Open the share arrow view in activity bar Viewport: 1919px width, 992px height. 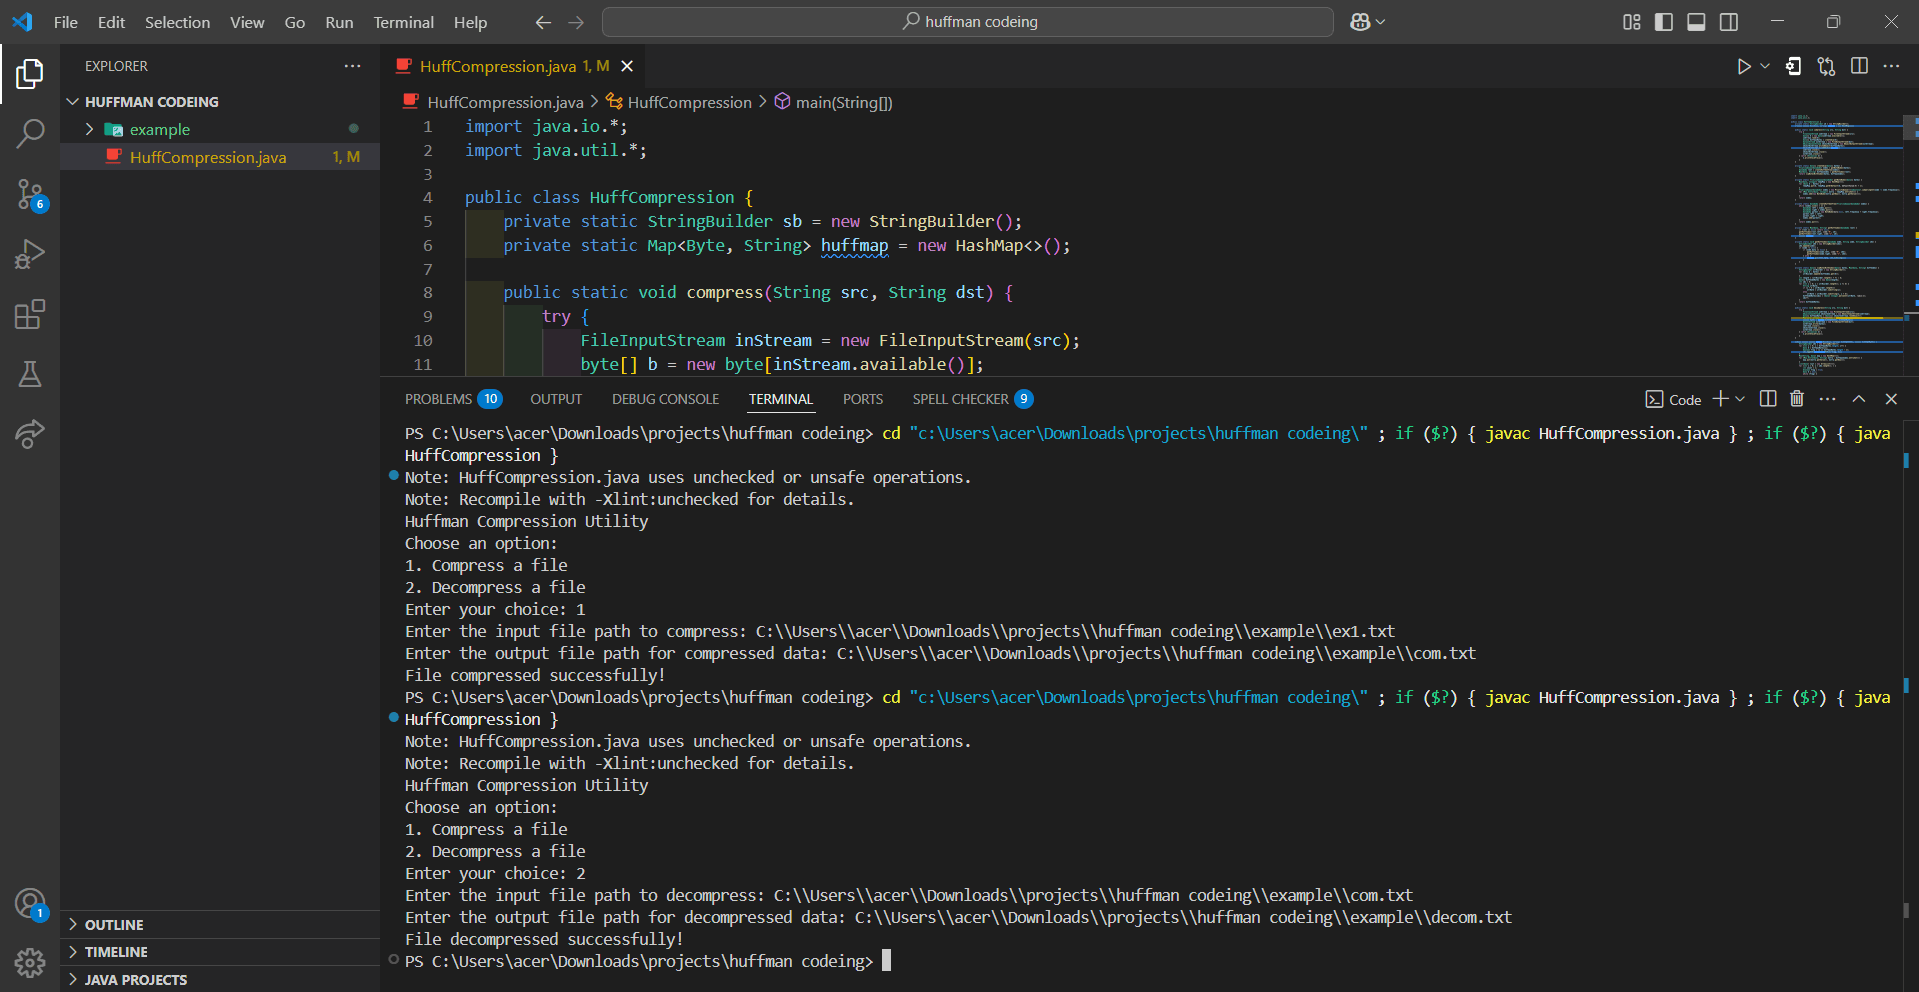tap(30, 434)
